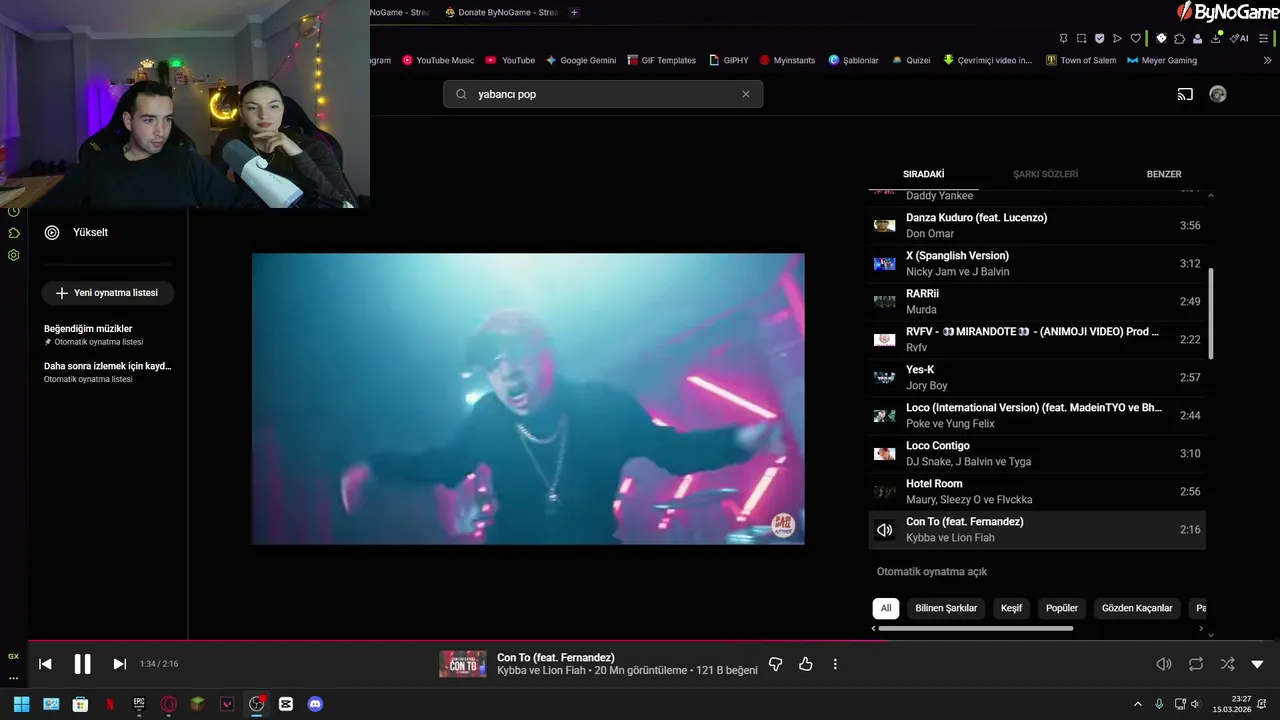This screenshot has width=1280, height=720.
Task: Click the pin icon in address bar
Action: (1063, 38)
